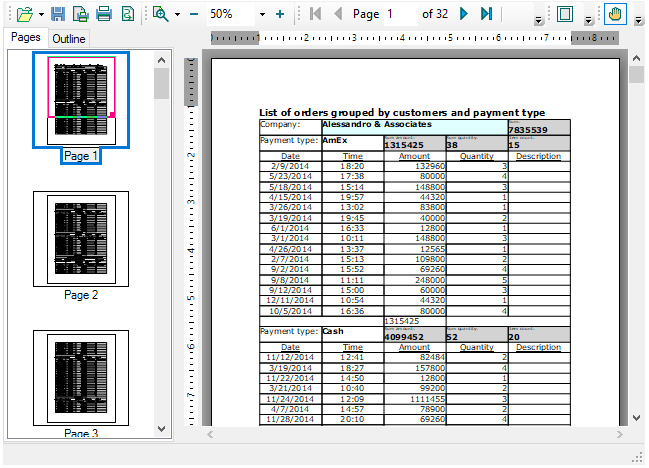Click the zoom magnifier tool icon
The height and width of the screenshot is (468, 649).
pos(160,15)
